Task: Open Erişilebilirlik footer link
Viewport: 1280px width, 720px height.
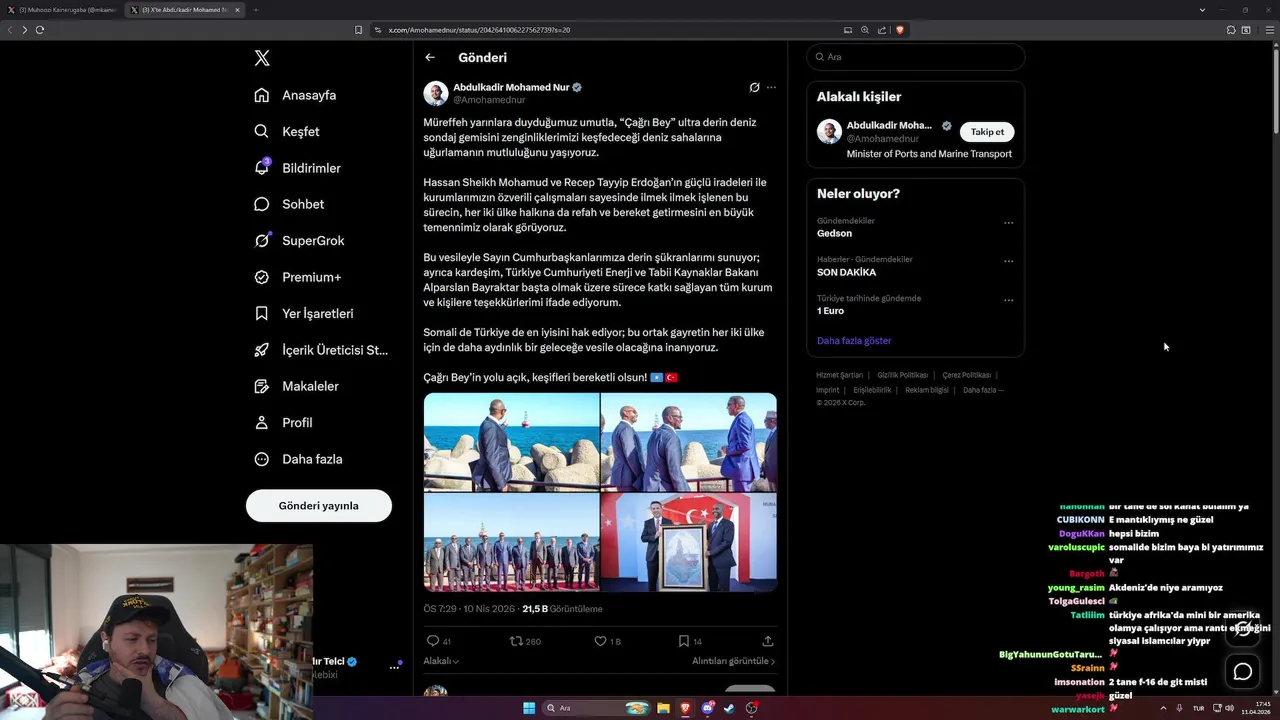Action: (x=872, y=390)
